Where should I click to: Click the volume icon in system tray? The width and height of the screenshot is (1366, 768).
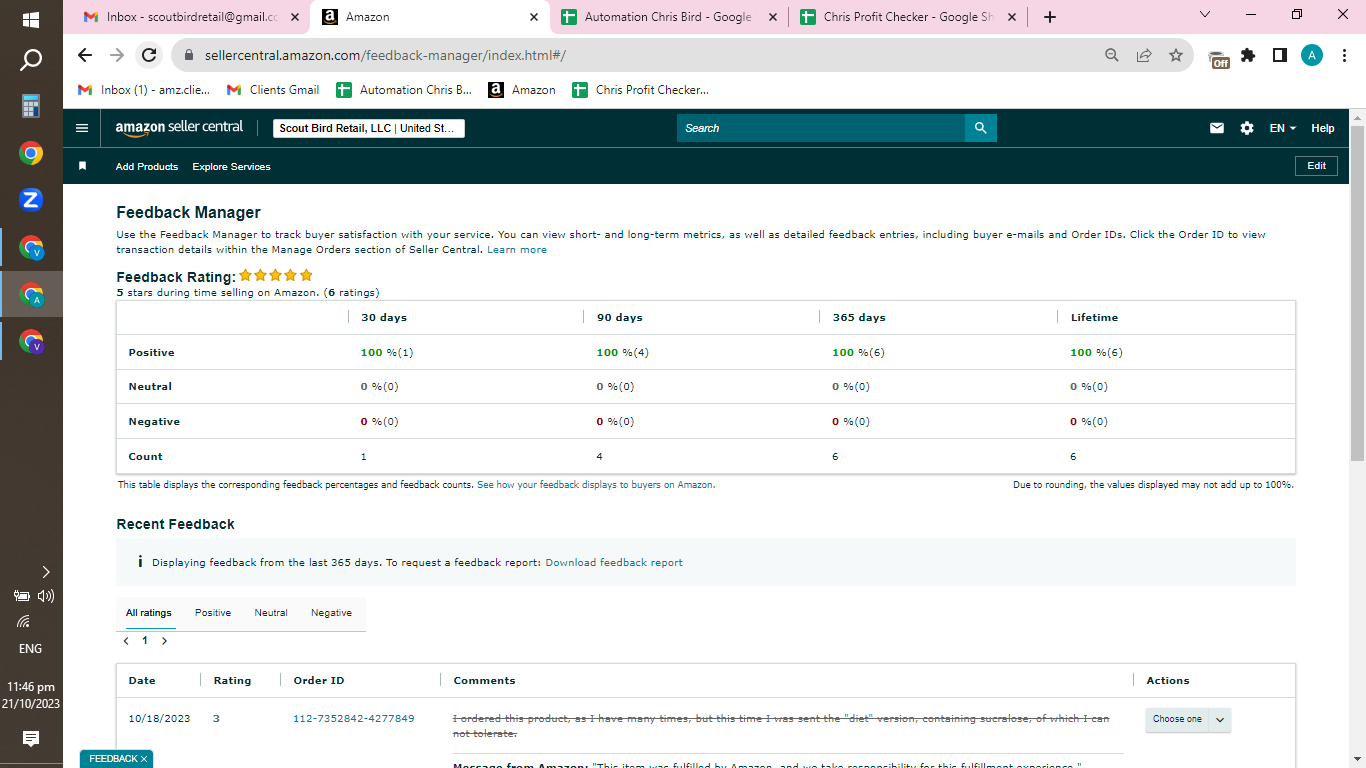46,596
